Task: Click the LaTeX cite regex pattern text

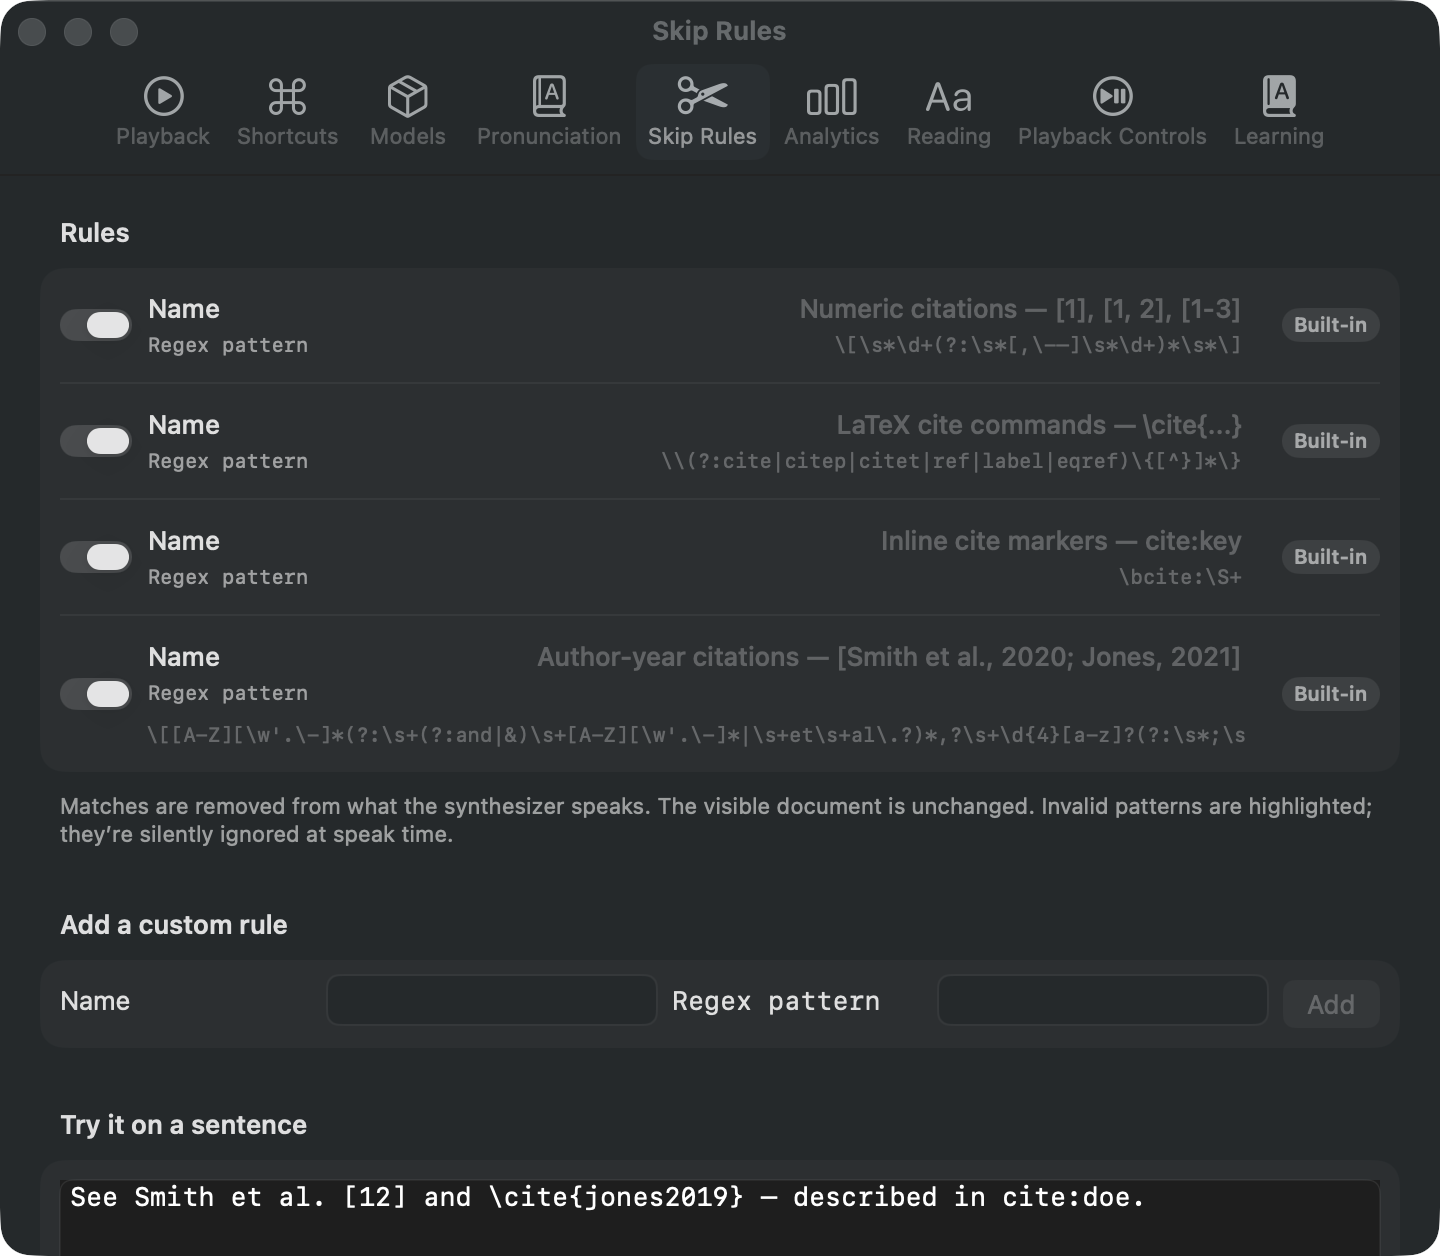Action: (x=951, y=461)
